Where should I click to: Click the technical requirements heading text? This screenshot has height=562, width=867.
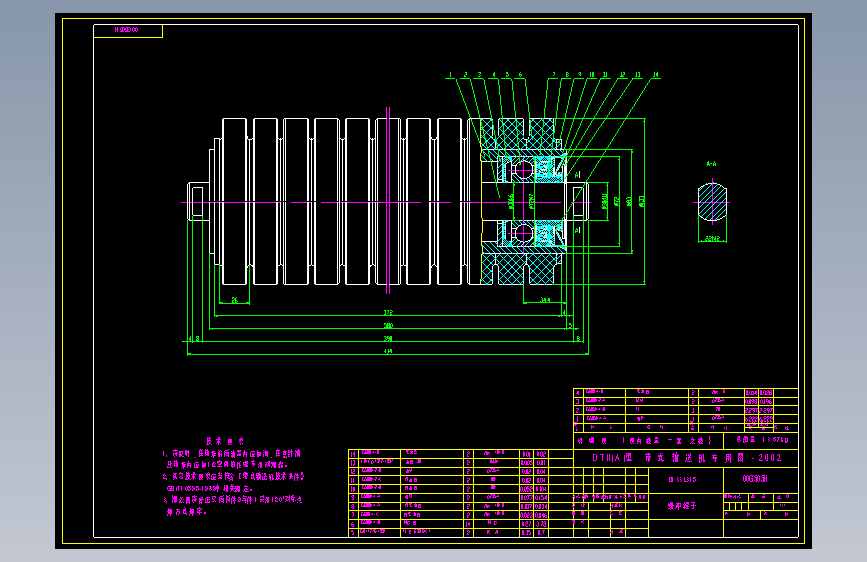pos(225,441)
